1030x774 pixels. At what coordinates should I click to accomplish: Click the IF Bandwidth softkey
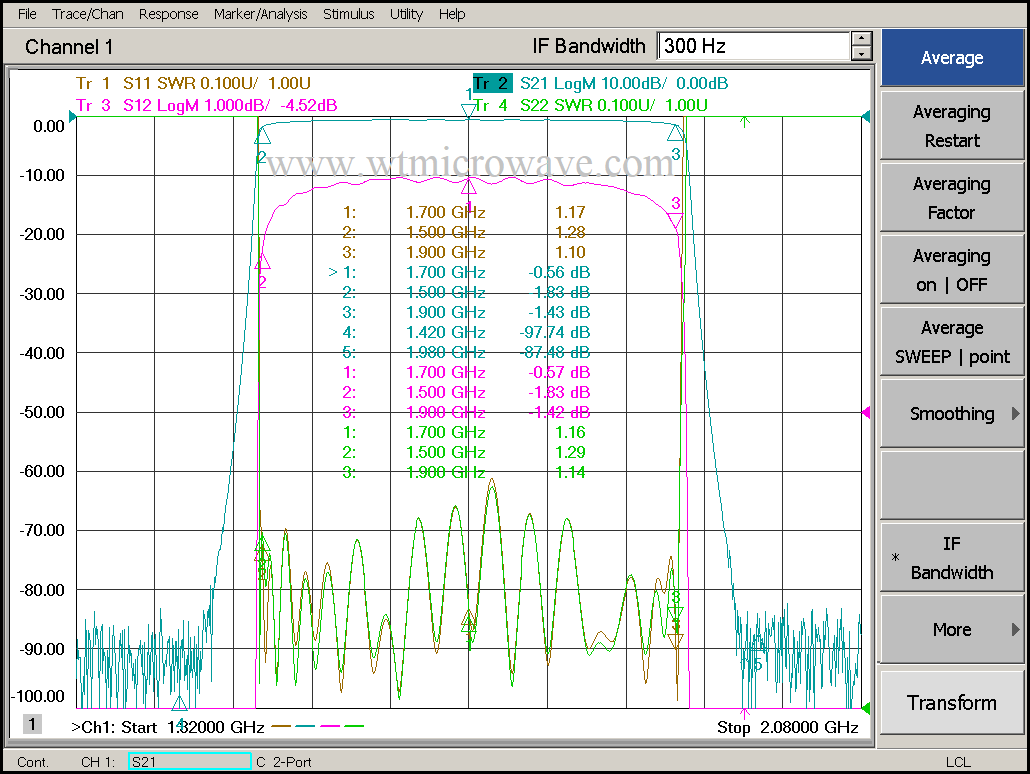point(951,556)
